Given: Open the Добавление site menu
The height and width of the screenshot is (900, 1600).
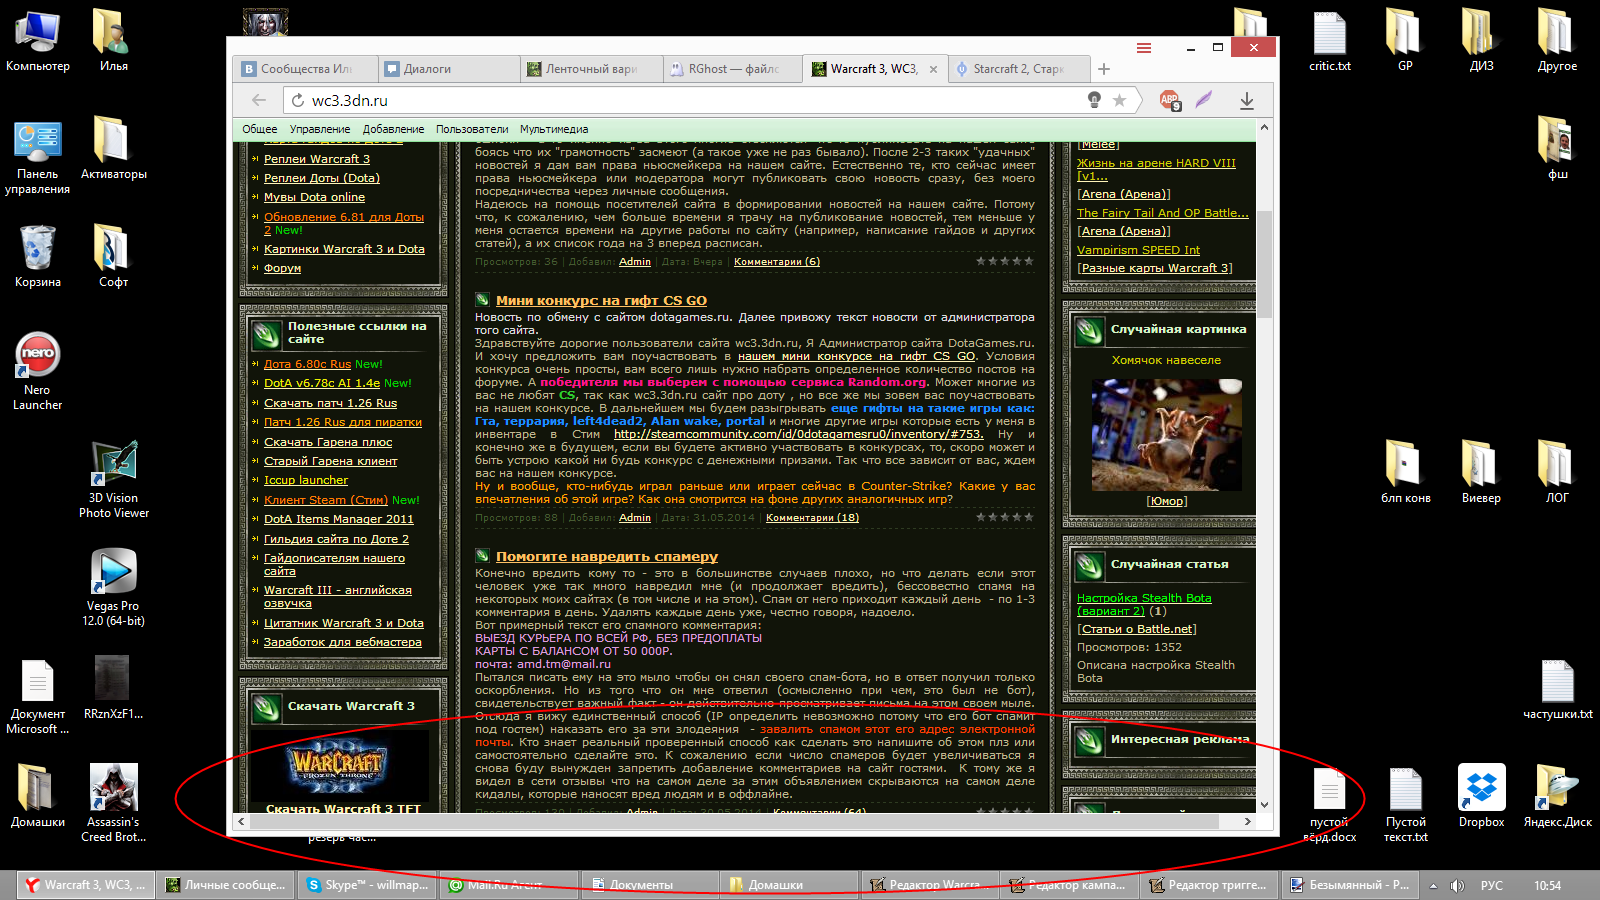Looking at the screenshot, I should (x=393, y=129).
